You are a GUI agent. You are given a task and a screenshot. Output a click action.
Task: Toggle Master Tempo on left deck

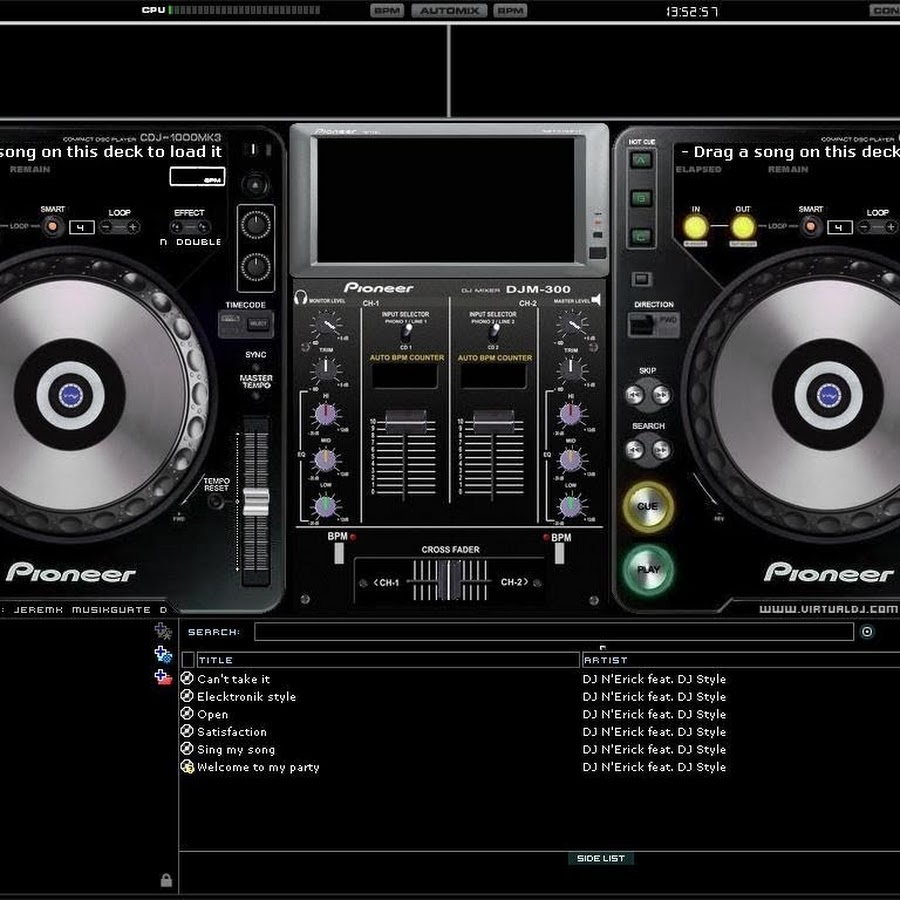coord(256,395)
